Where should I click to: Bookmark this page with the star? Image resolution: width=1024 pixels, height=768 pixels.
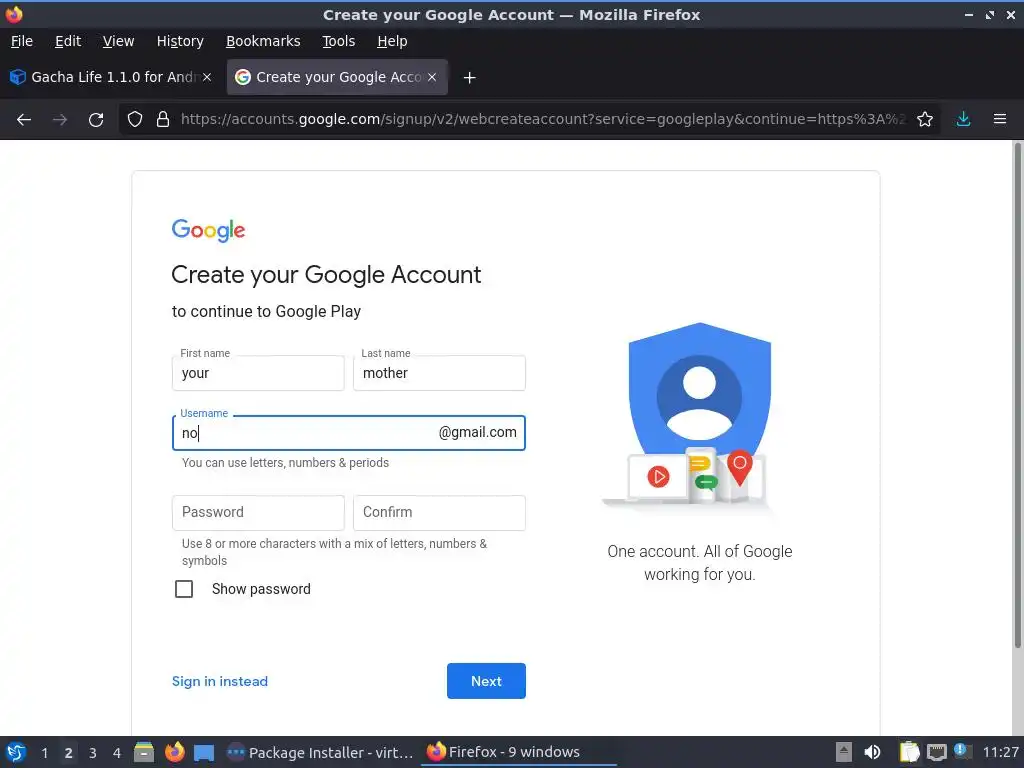(x=925, y=120)
